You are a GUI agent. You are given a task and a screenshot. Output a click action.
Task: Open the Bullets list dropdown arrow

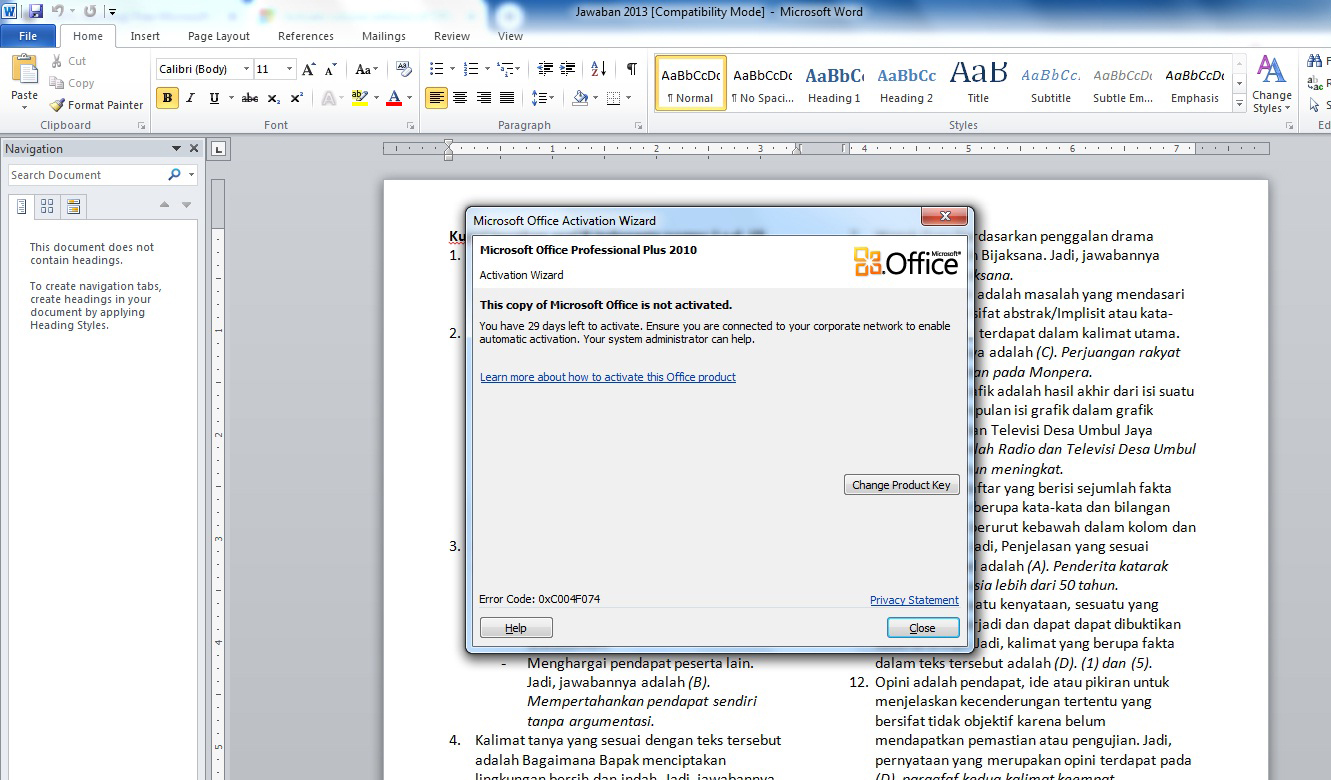click(453, 69)
